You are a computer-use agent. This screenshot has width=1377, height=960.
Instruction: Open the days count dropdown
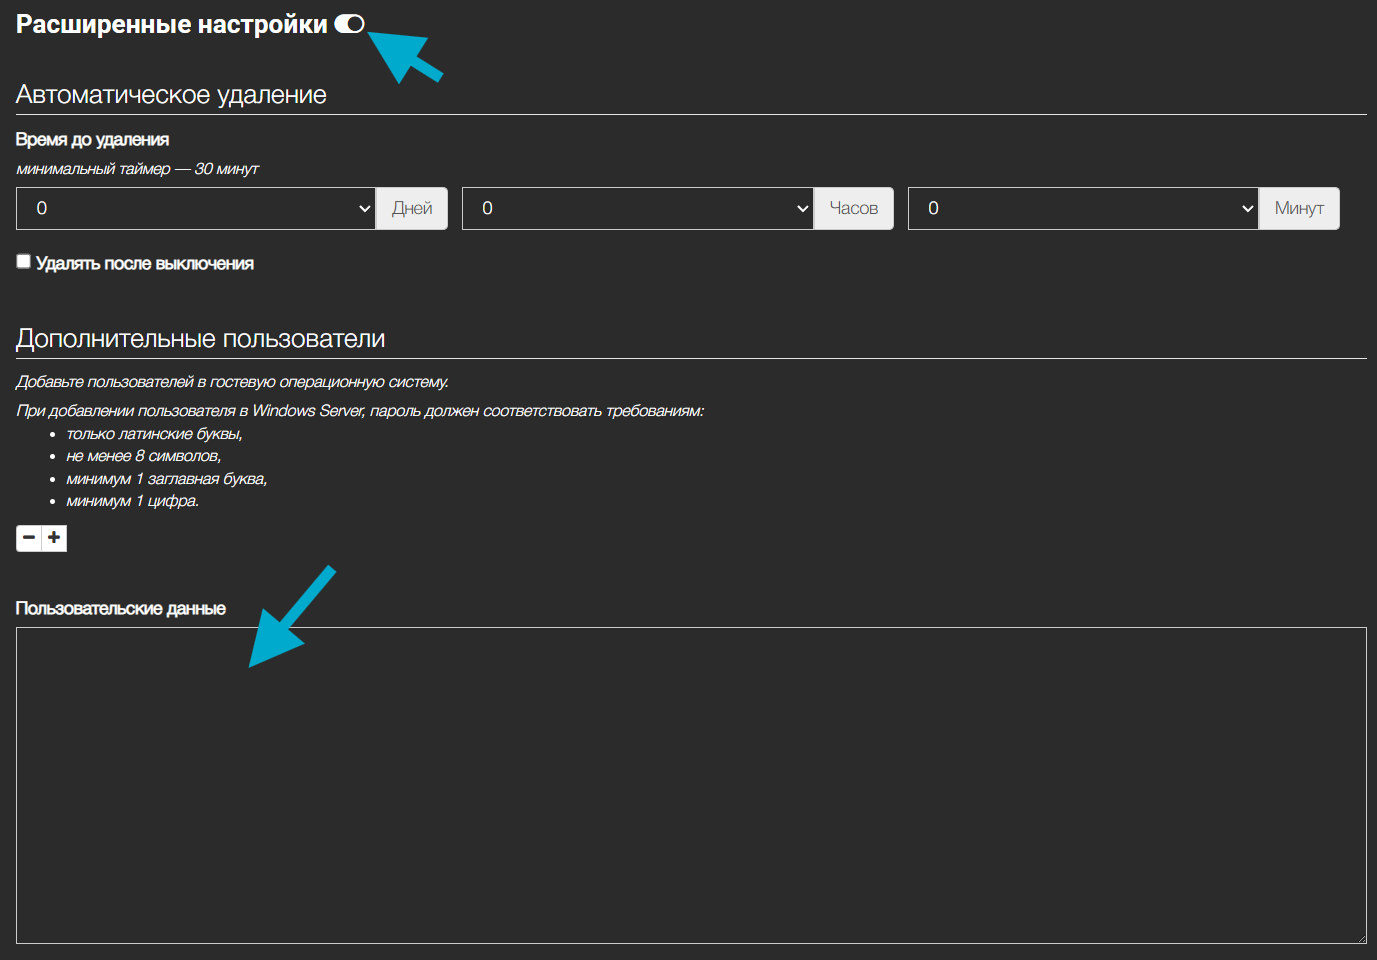coord(196,208)
